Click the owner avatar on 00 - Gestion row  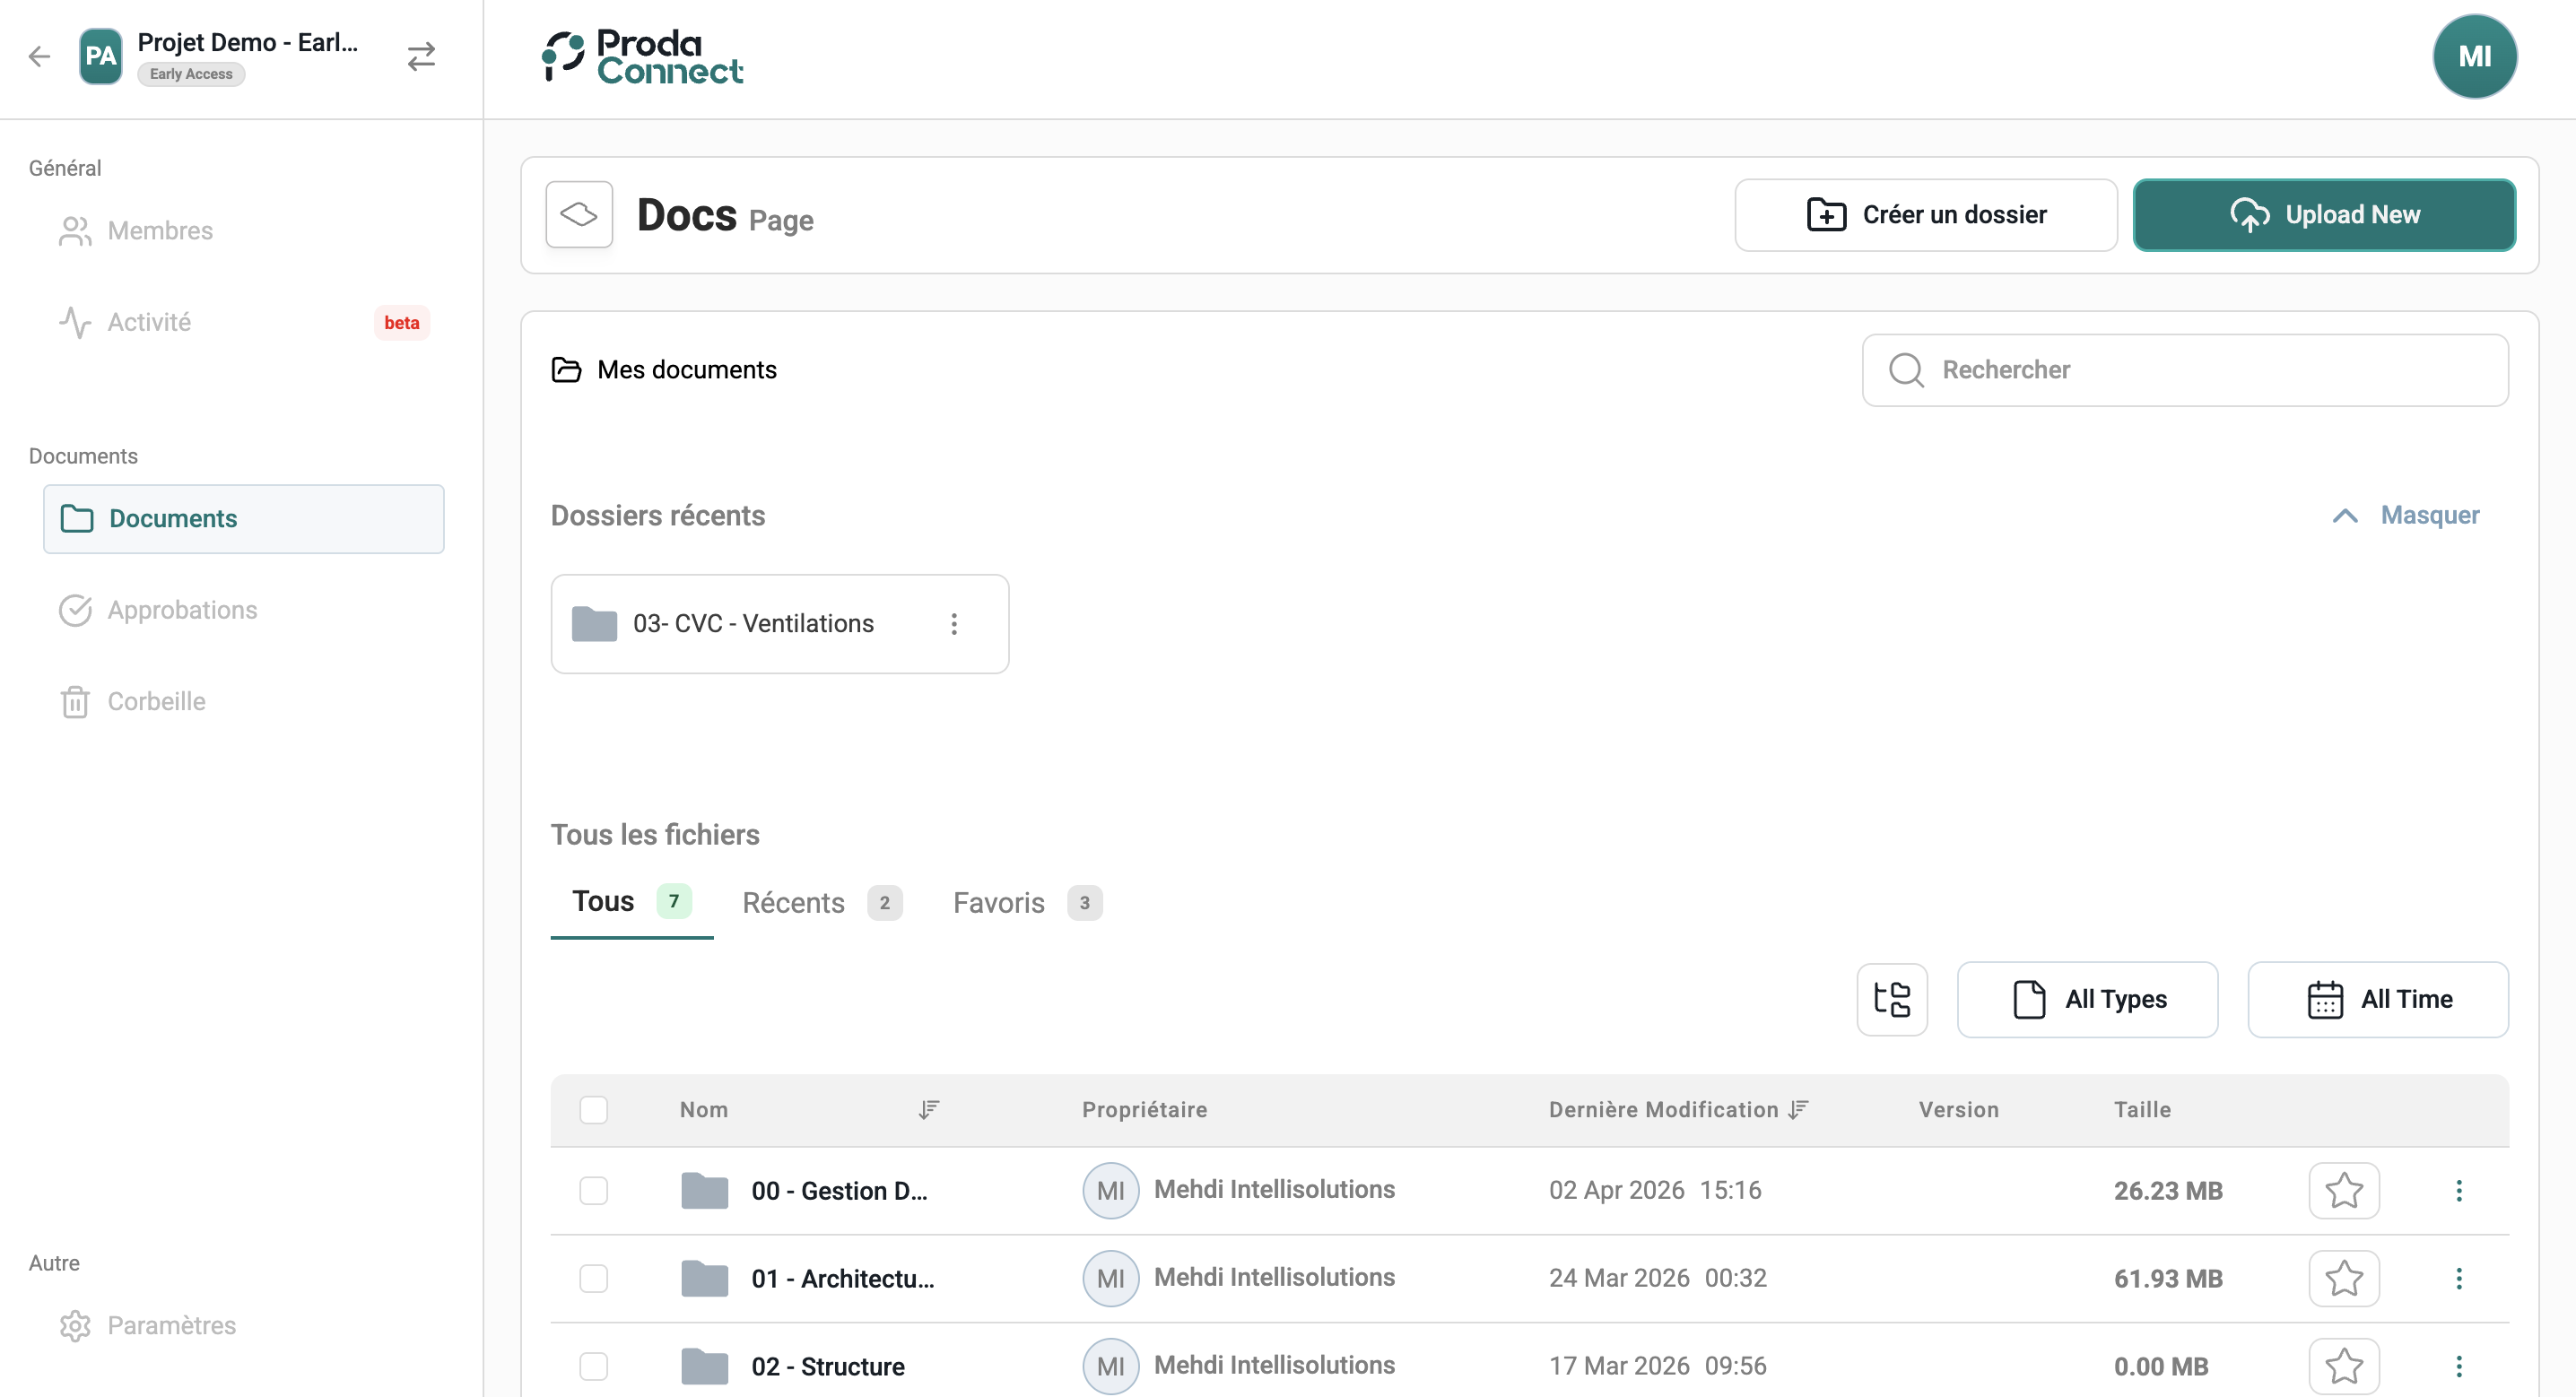(x=1110, y=1190)
